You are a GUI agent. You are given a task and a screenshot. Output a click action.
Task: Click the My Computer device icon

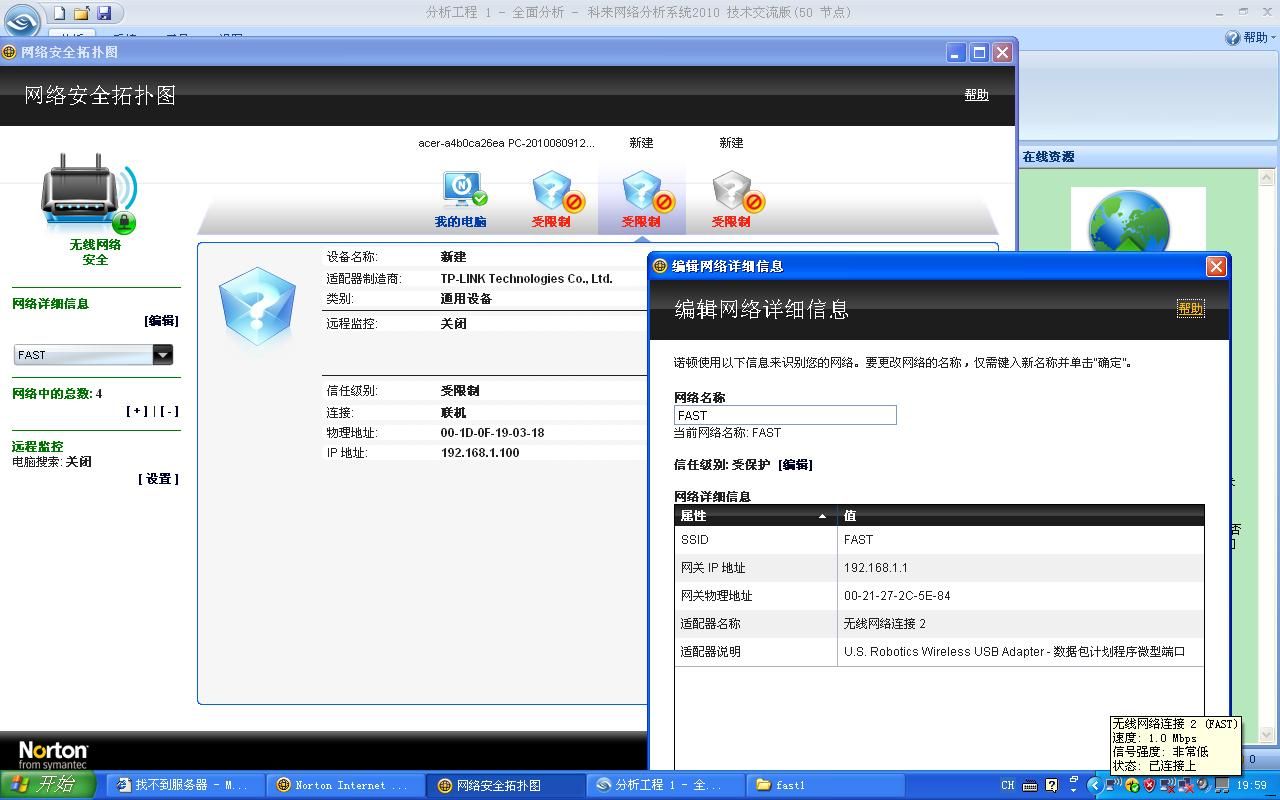coord(461,191)
